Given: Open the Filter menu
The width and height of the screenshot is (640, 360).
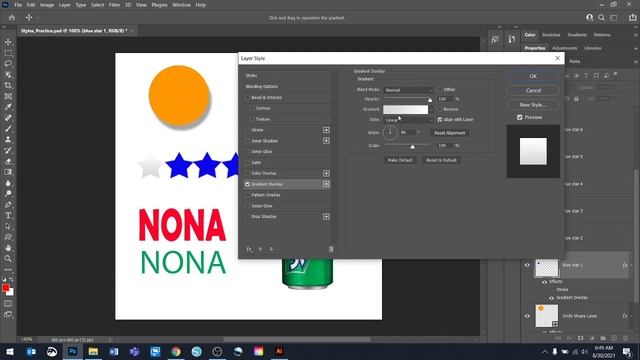Looking at the screenshot, I should 114,5.
